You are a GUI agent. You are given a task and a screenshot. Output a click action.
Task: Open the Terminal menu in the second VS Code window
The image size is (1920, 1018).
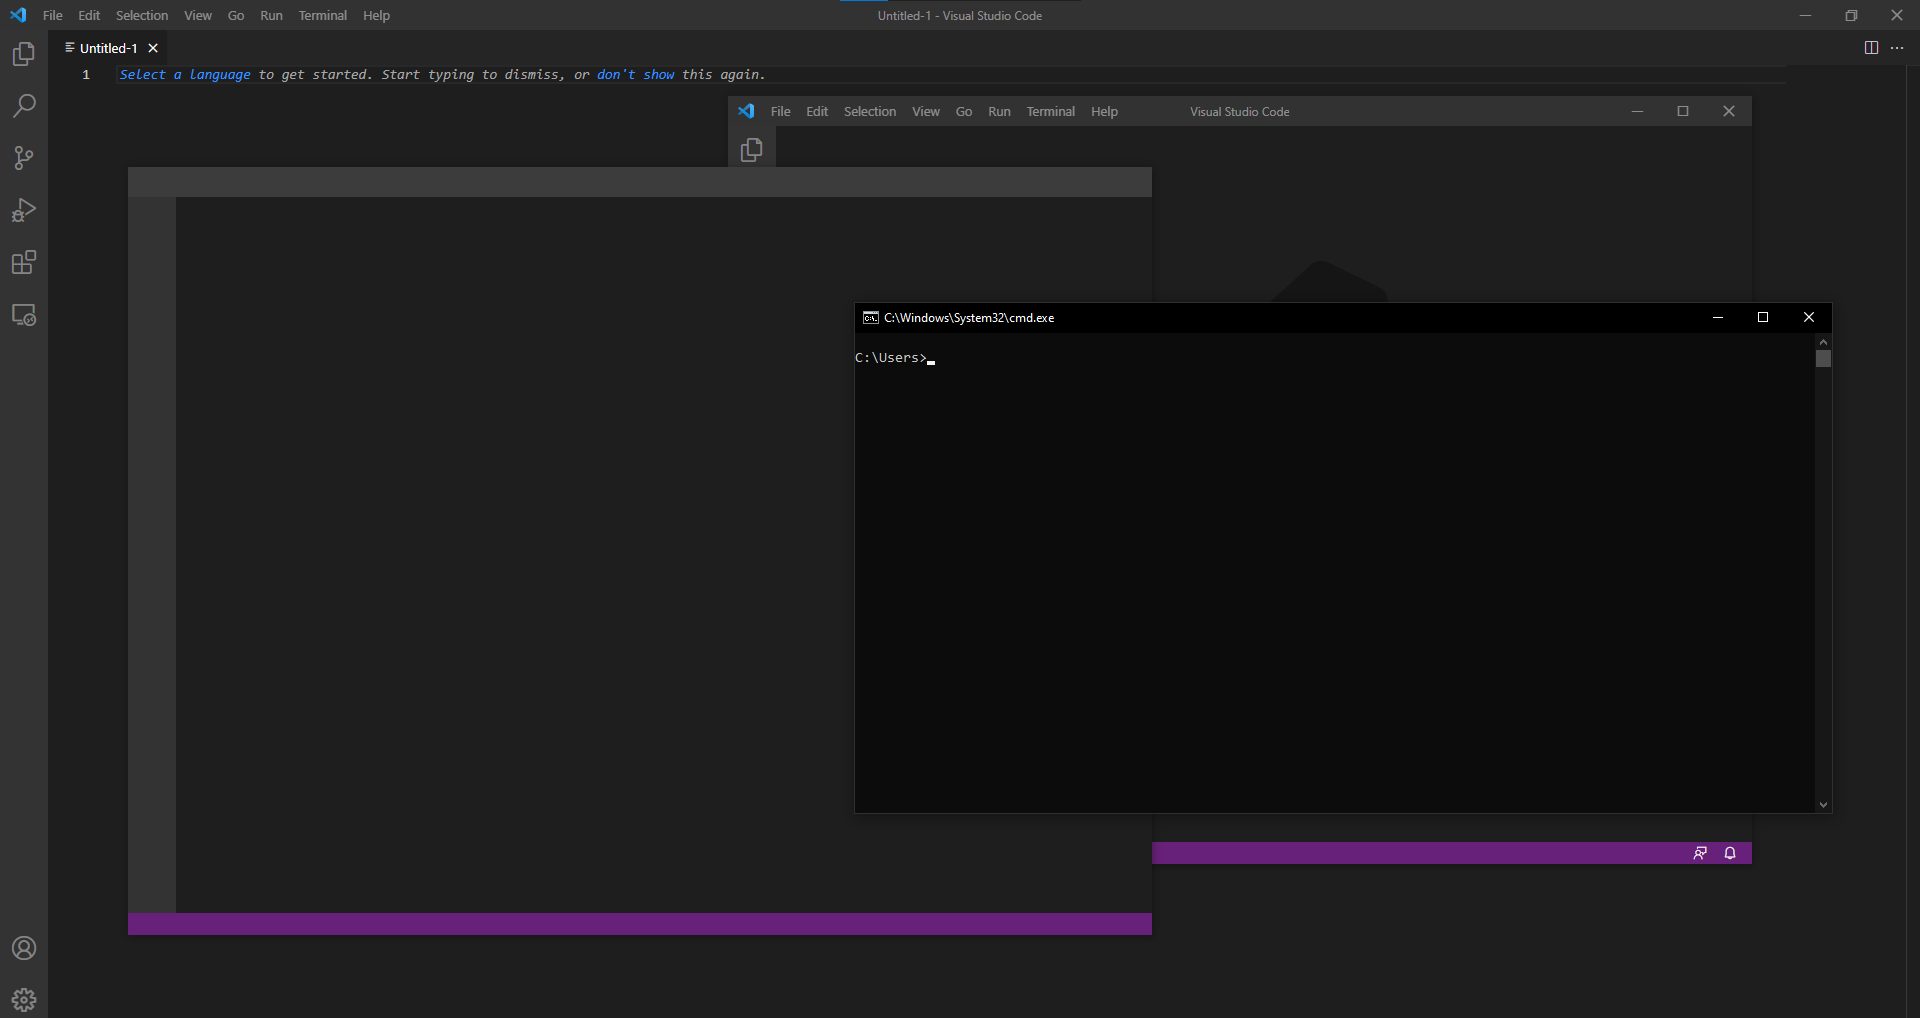click(x=1051, y=111)
